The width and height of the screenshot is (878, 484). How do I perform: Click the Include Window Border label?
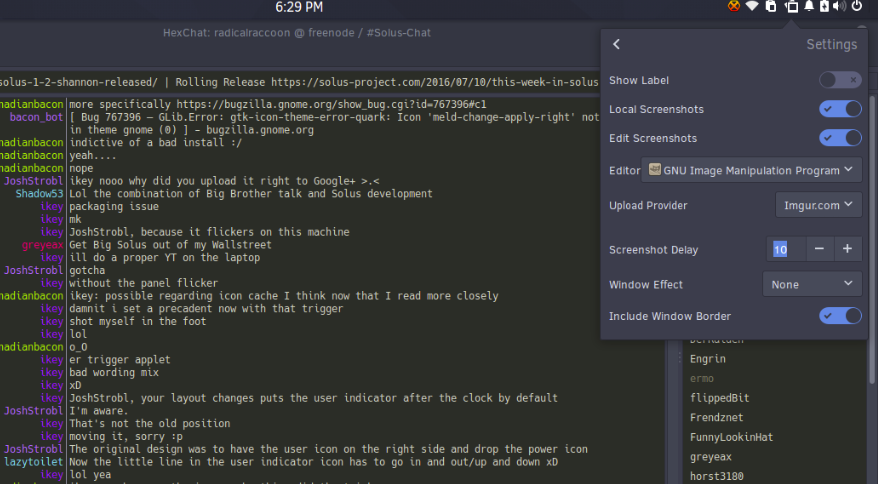[670, 317]
